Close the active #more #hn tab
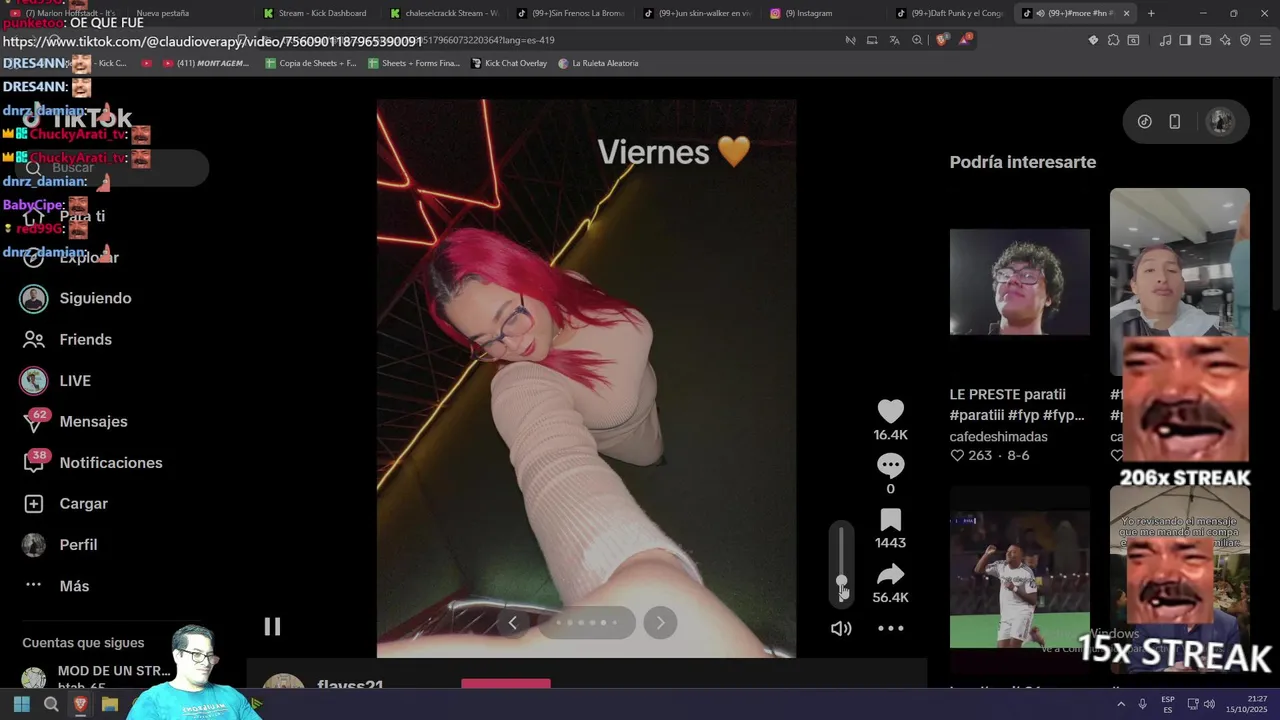The image size is (1280, 720). [x=1126, y=13]
